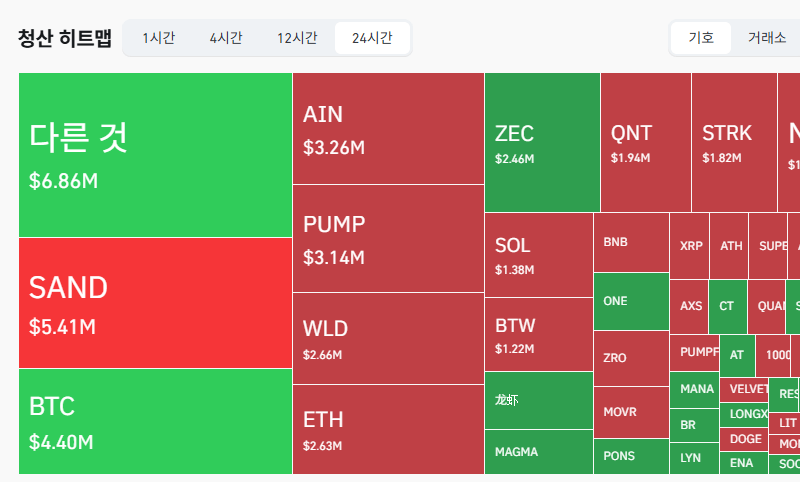Select the WLD $2.66M block
Viewport: 800px width, 482px height.
[x=388, y=339]
